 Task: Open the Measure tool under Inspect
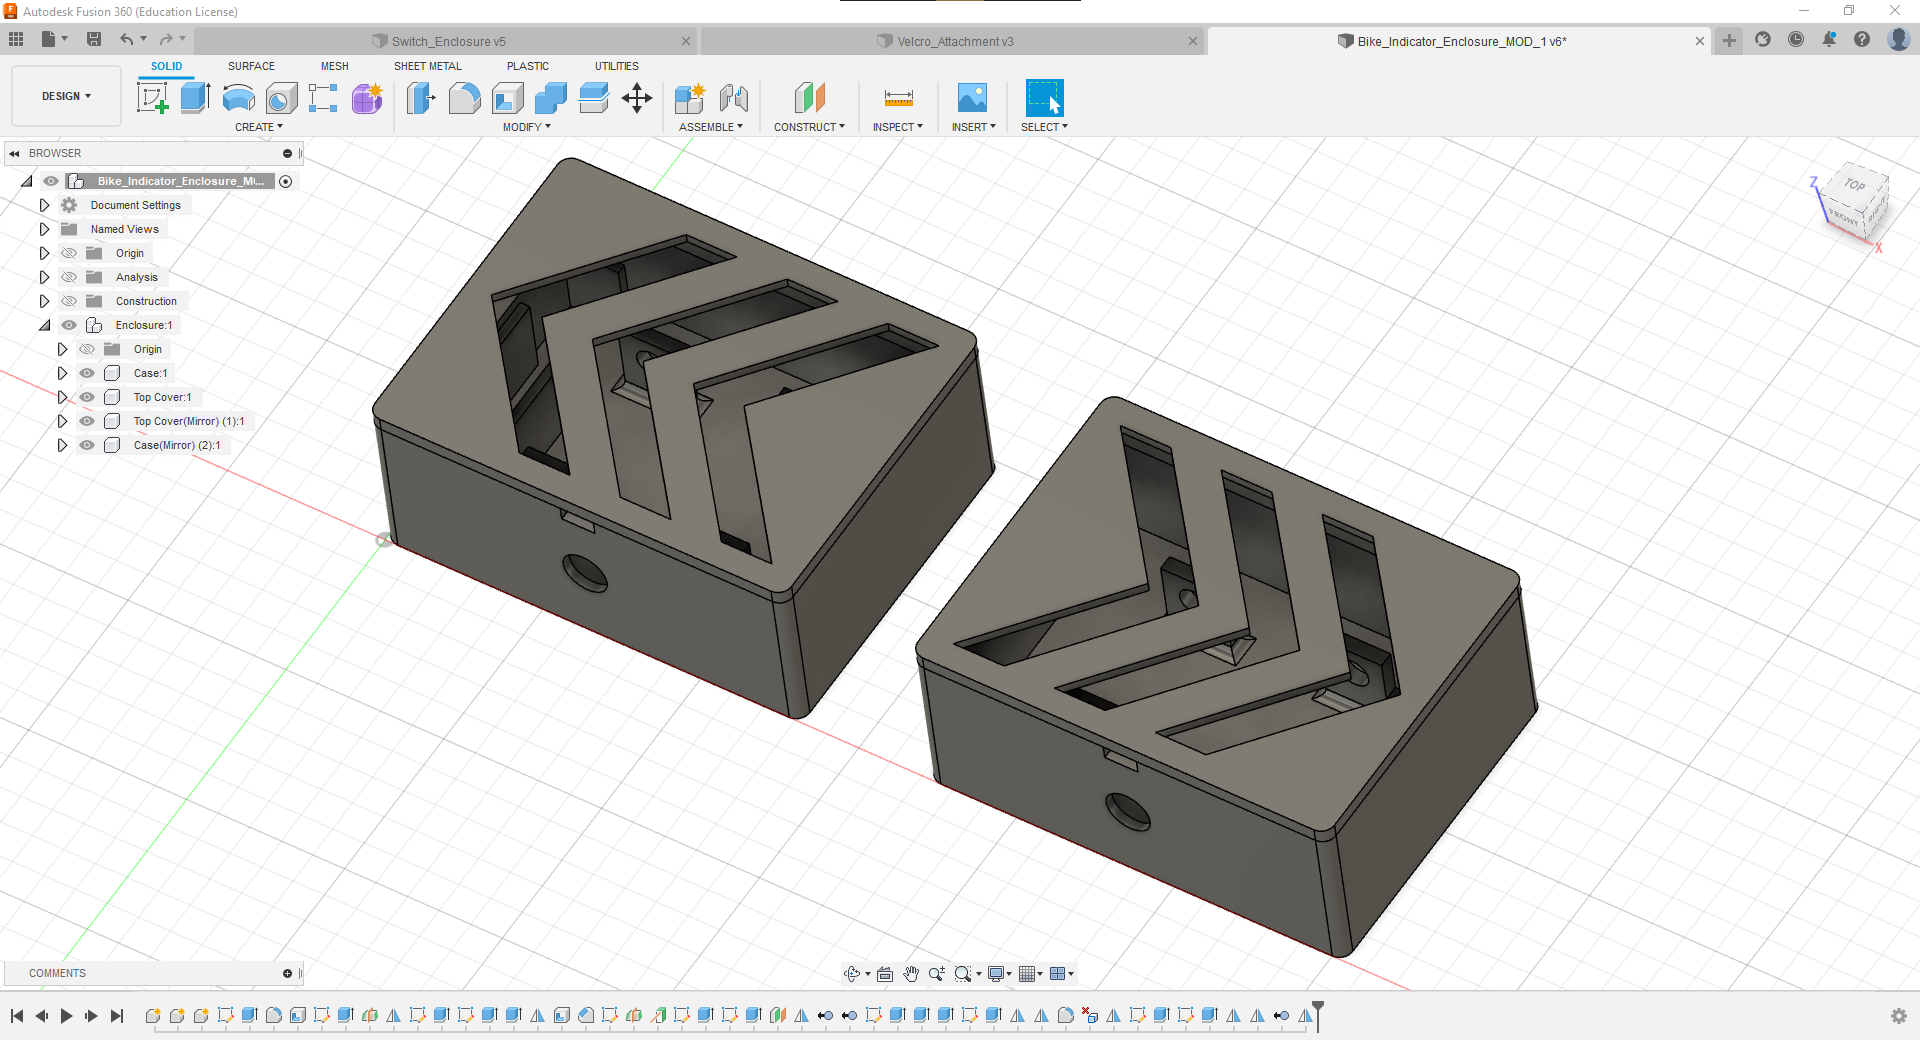[897, 98]
